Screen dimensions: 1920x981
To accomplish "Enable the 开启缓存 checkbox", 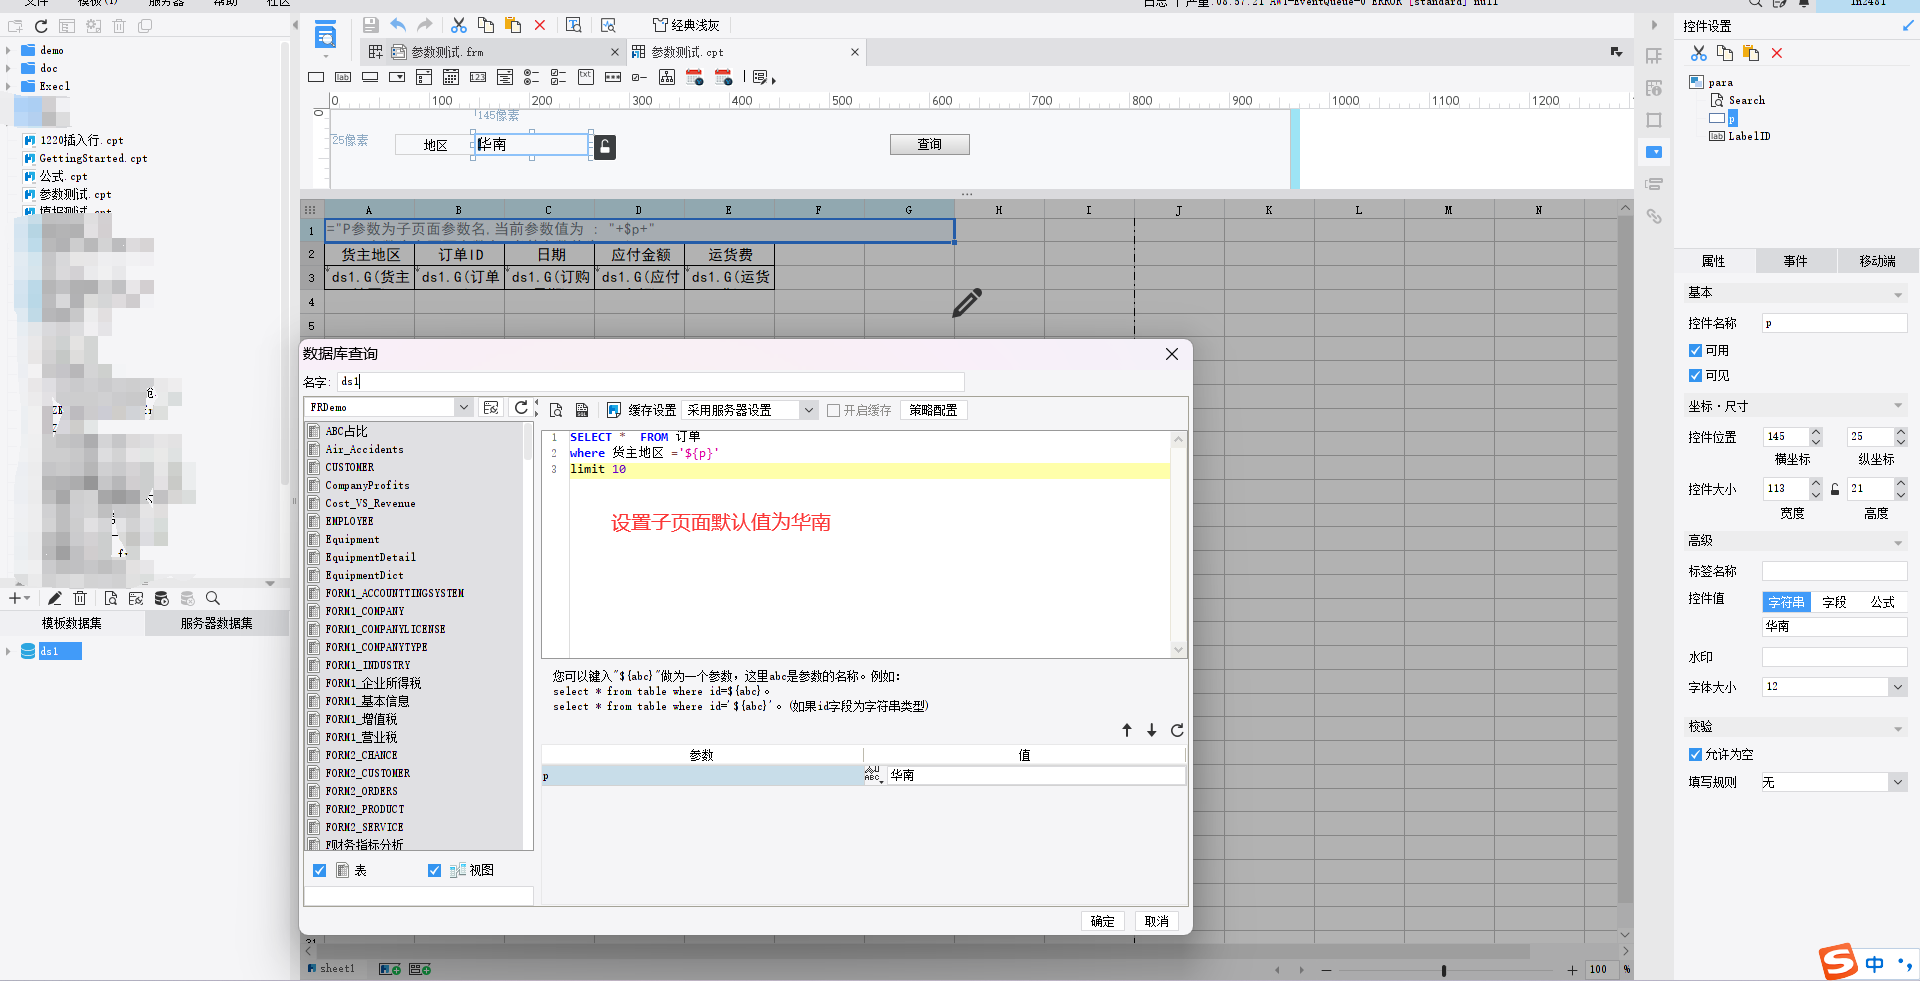I will pos(833,411).
